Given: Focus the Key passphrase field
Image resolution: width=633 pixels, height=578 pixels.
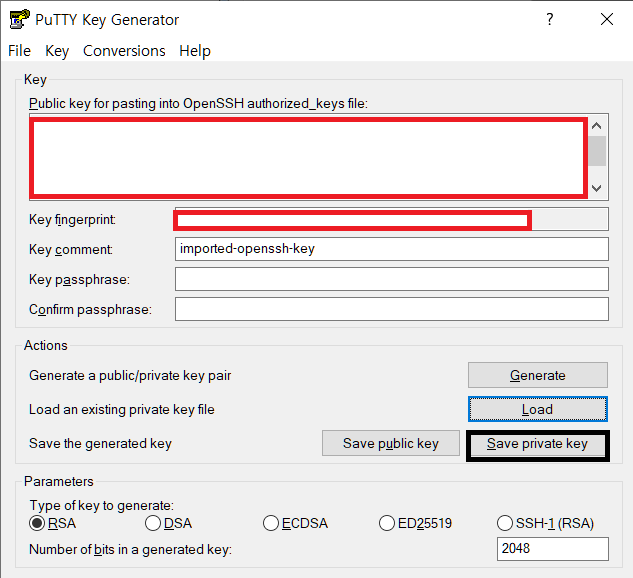Looking at the screenshot, I should tap(392, 279).
